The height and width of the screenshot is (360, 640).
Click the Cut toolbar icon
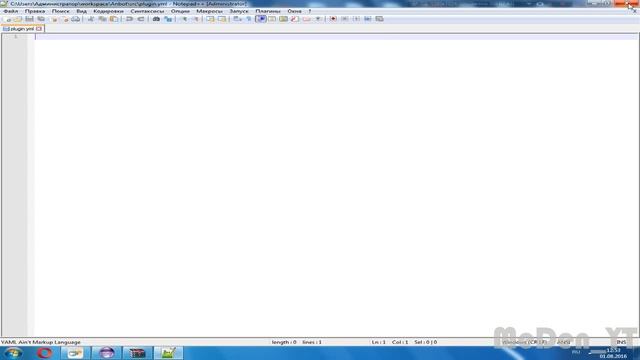(x=91, y=19)
